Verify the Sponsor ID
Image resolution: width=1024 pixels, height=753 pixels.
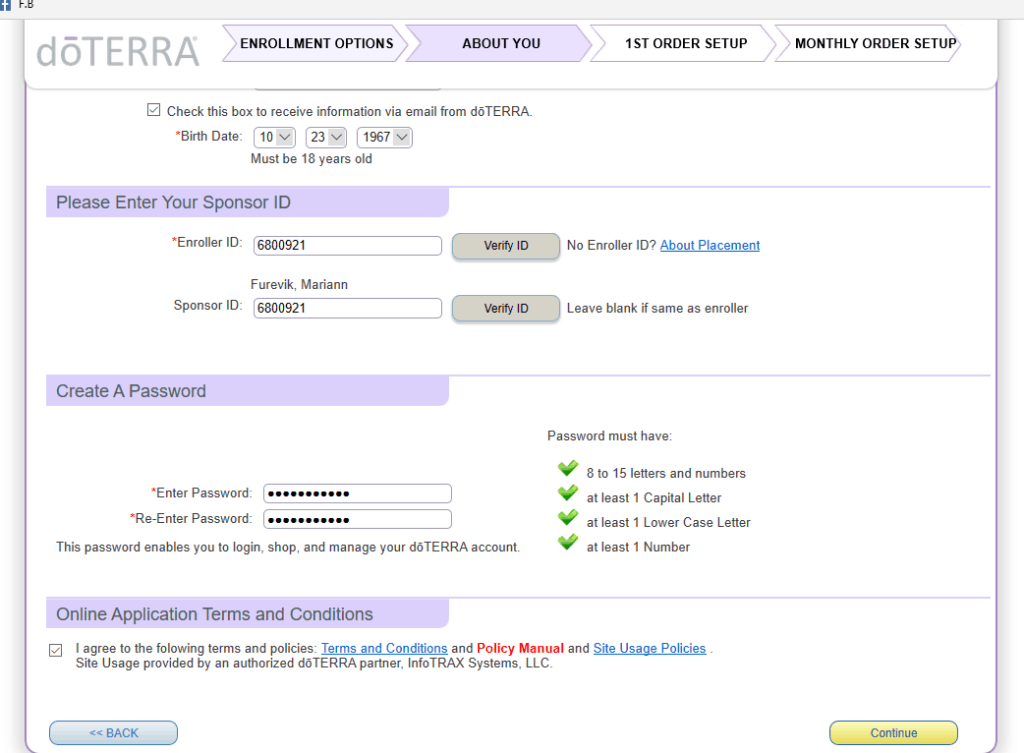505,308
